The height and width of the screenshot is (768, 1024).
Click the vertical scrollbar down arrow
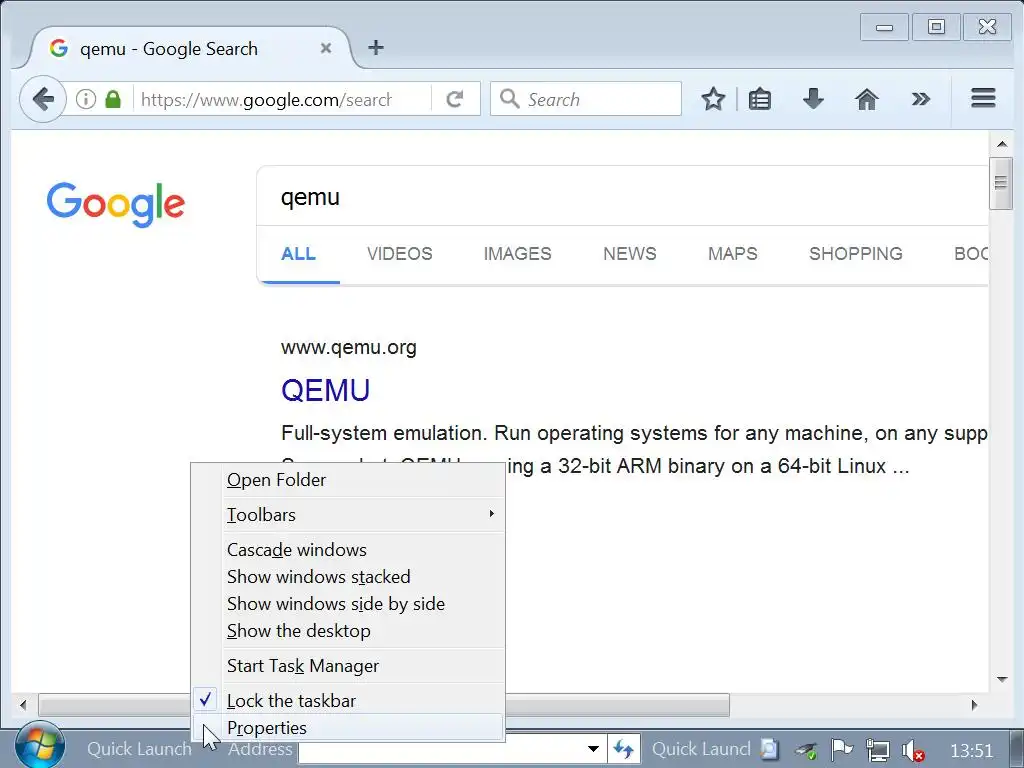[x=1002, y=680]
